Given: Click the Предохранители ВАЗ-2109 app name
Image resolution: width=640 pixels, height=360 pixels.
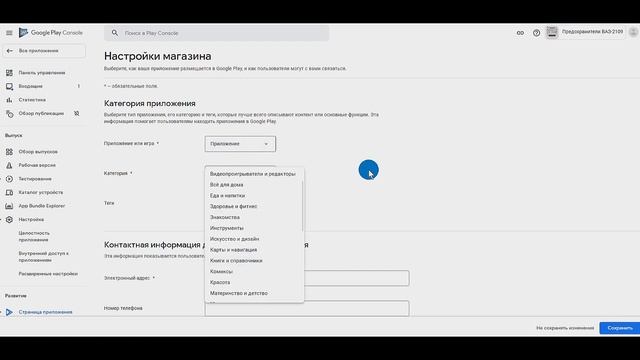Looking at the screenshot, I should point(592,31).
